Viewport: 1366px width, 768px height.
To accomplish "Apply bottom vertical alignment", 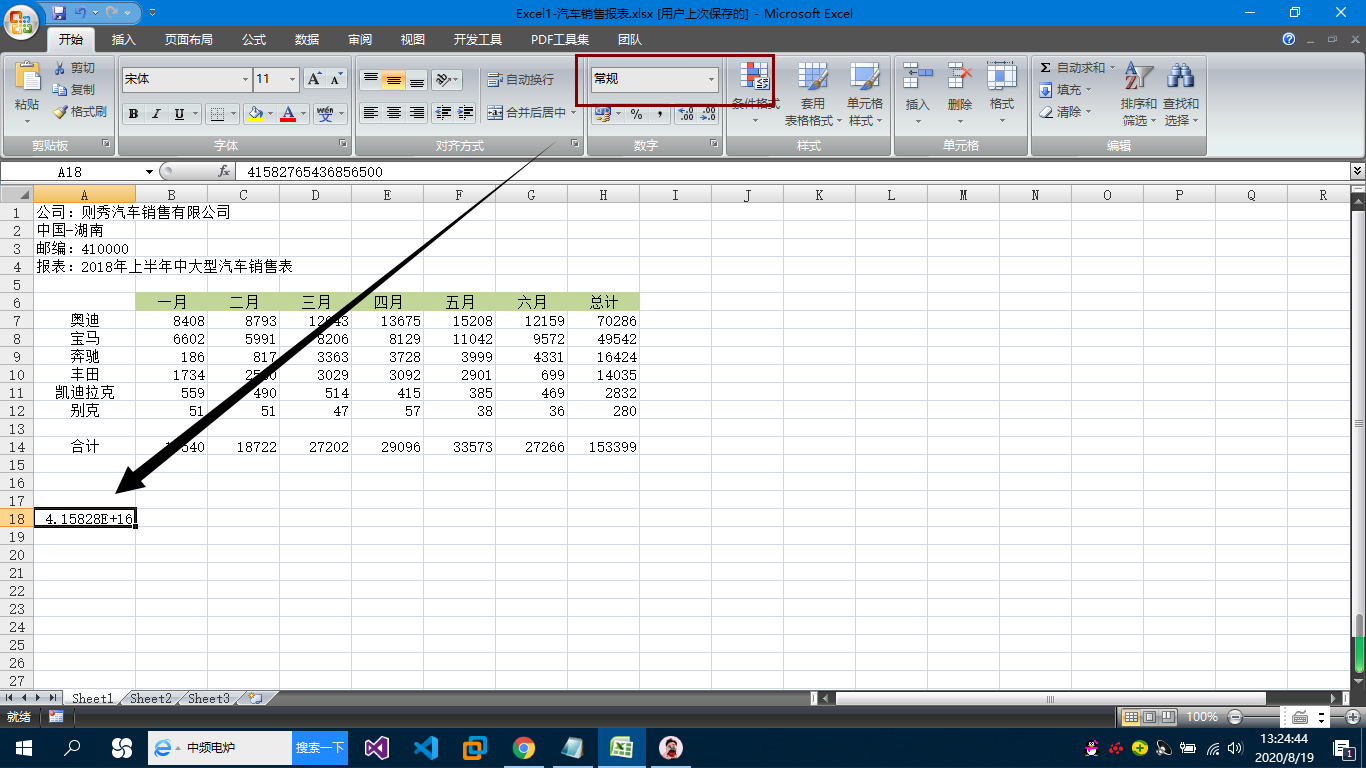I will tap(416, 79).
